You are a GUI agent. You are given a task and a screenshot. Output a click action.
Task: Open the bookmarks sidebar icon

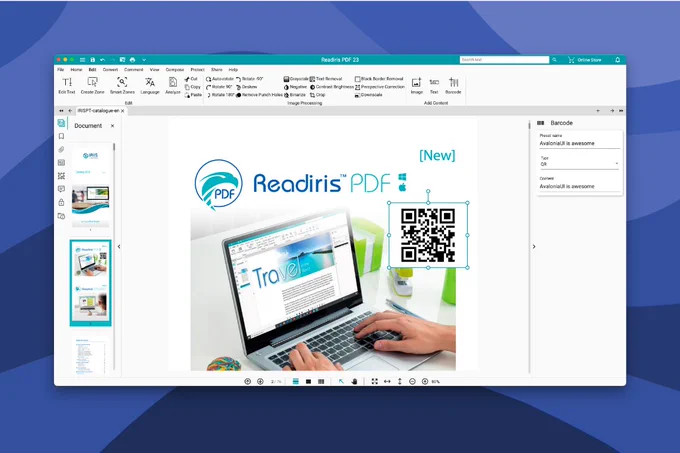coord(61,136)
